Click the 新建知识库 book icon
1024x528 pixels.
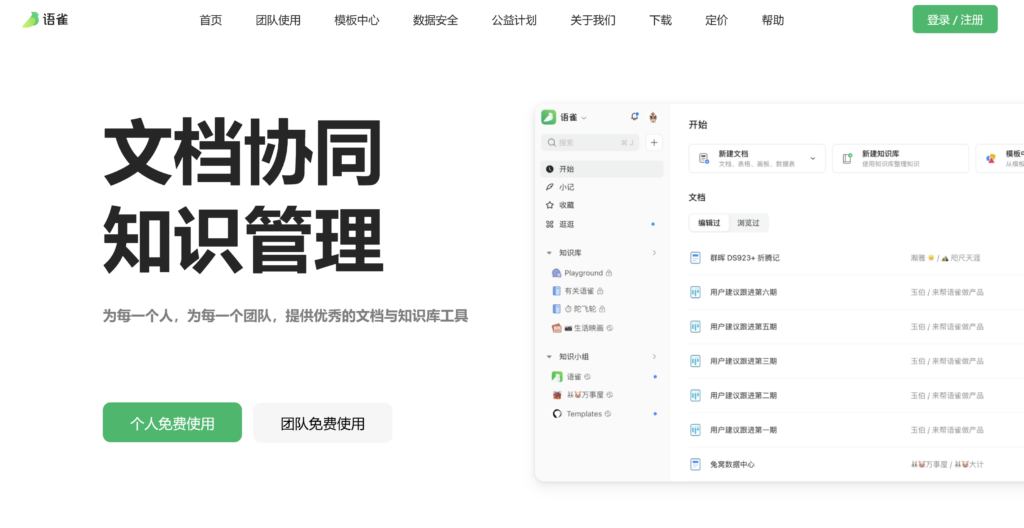[x=848, y=158]
